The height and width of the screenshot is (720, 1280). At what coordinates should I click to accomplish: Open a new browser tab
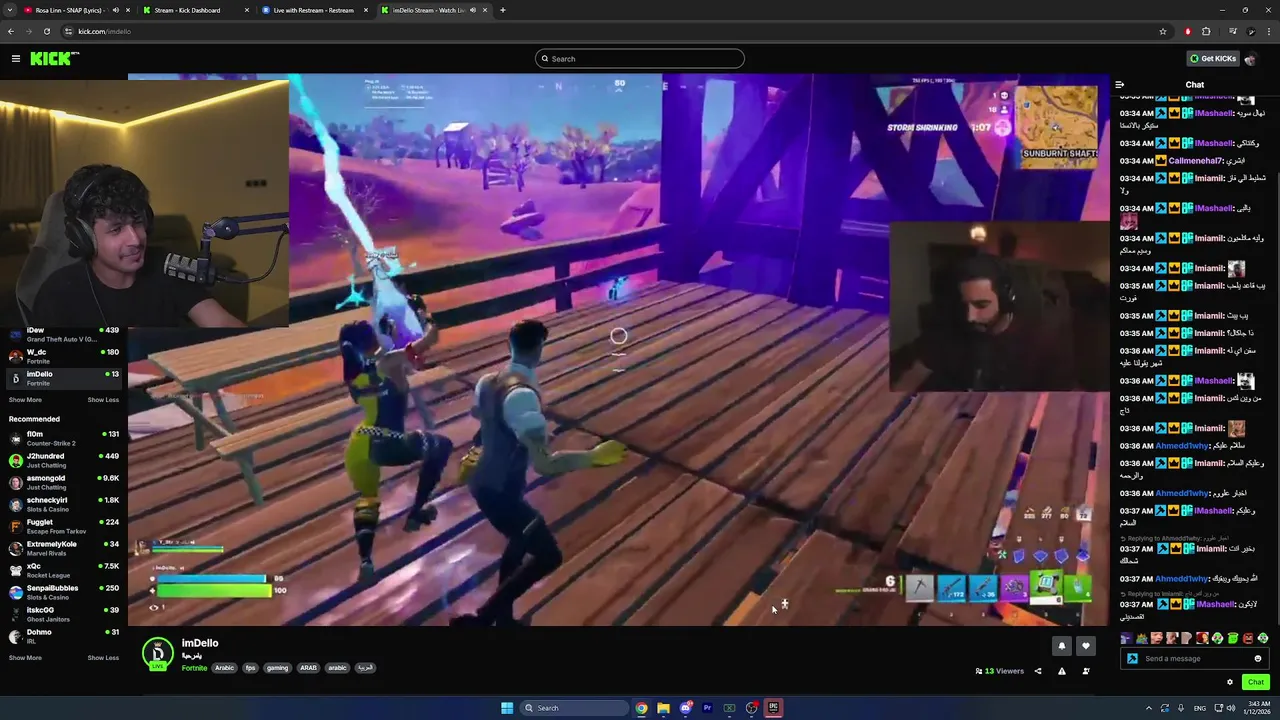point(503,10)
